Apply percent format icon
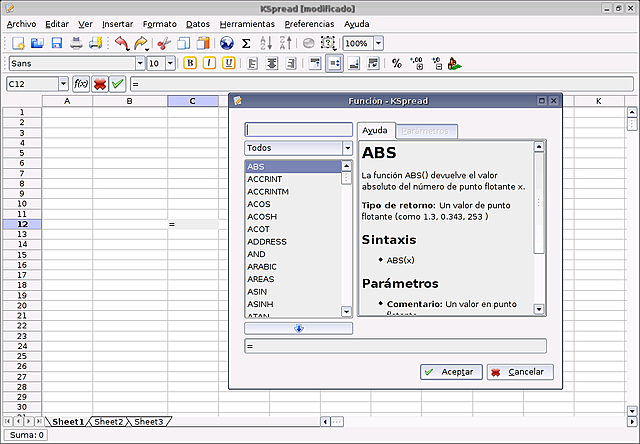 [x=396, y=63]
